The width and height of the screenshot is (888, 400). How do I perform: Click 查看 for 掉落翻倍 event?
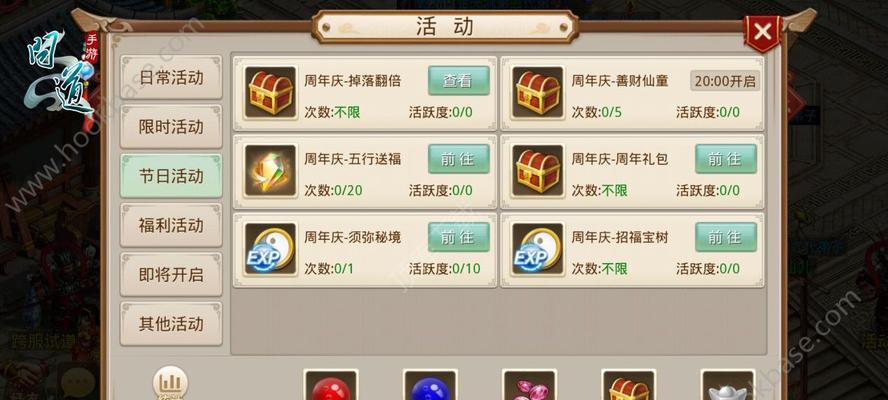[x=459, y=80]
